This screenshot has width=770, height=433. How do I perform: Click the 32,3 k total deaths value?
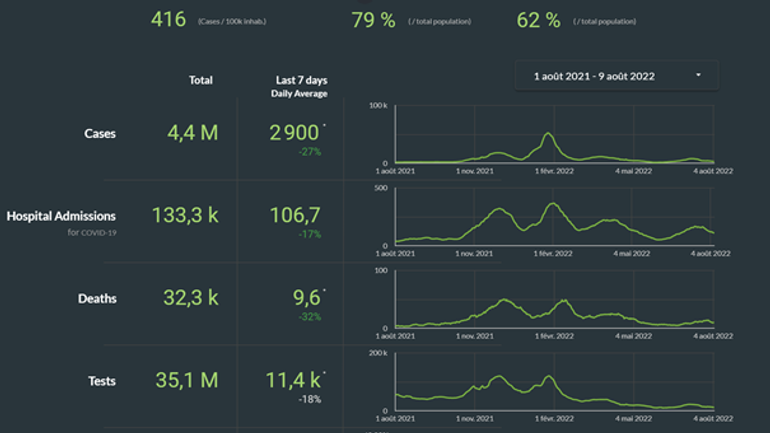185,298
